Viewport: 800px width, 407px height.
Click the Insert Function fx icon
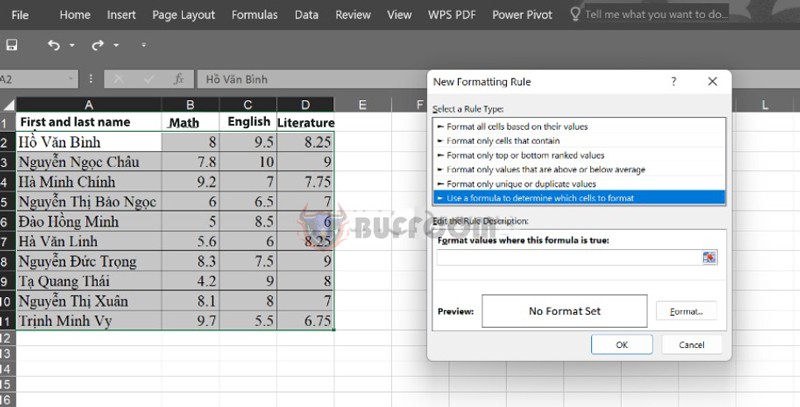point(179,79)
